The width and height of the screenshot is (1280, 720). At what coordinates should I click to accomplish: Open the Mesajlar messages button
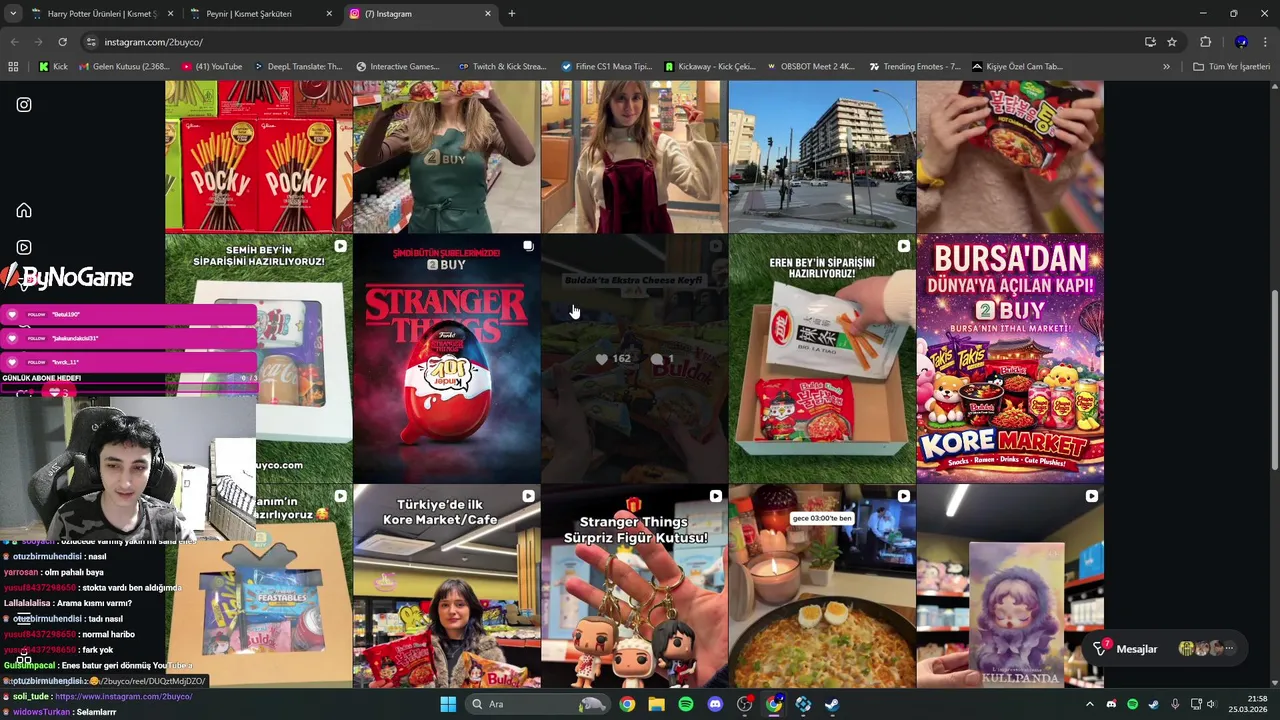coord(1165,649)
